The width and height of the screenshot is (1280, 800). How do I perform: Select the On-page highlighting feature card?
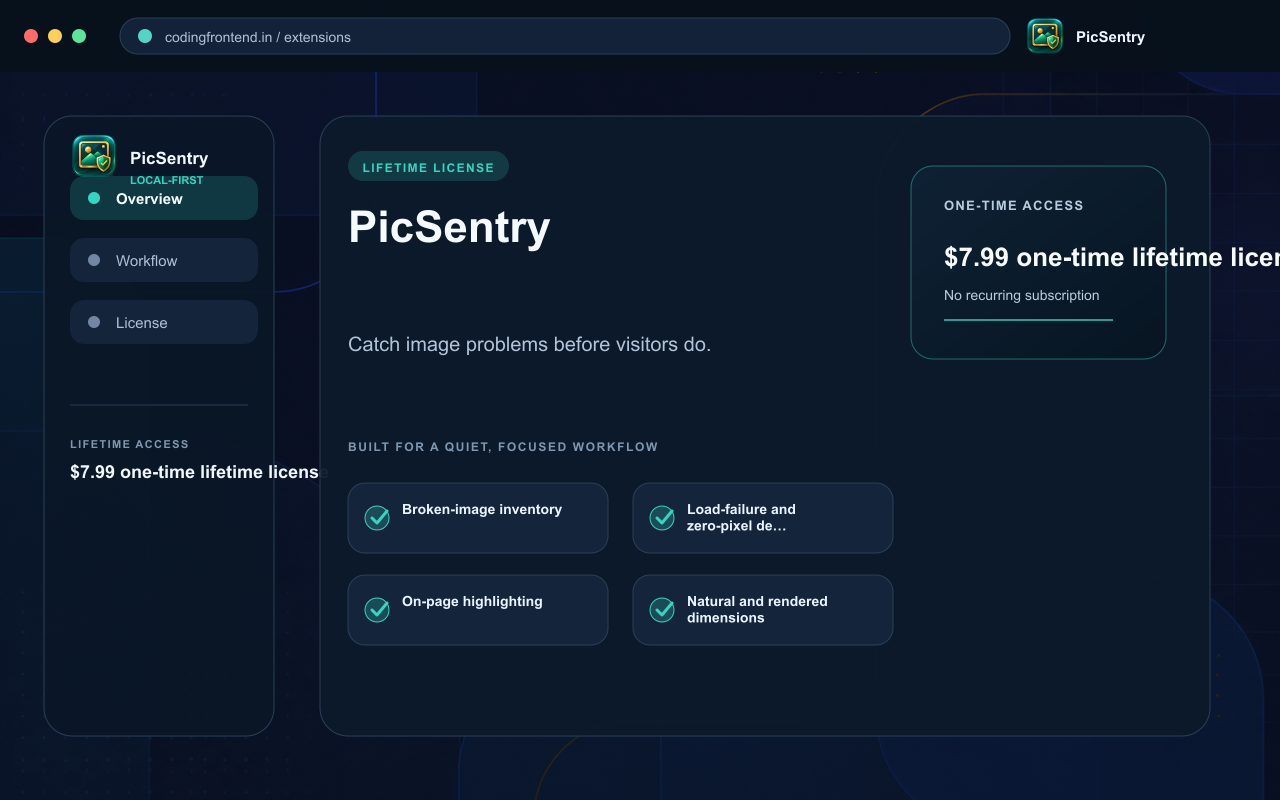click(478, 610)
